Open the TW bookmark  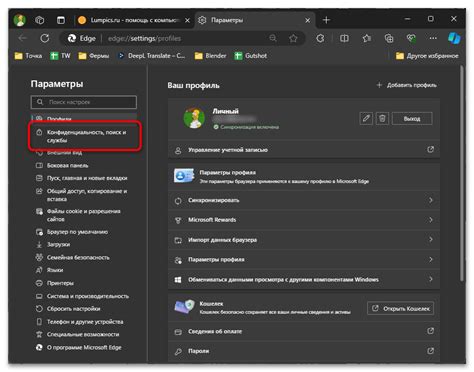(x=60, y=56)
